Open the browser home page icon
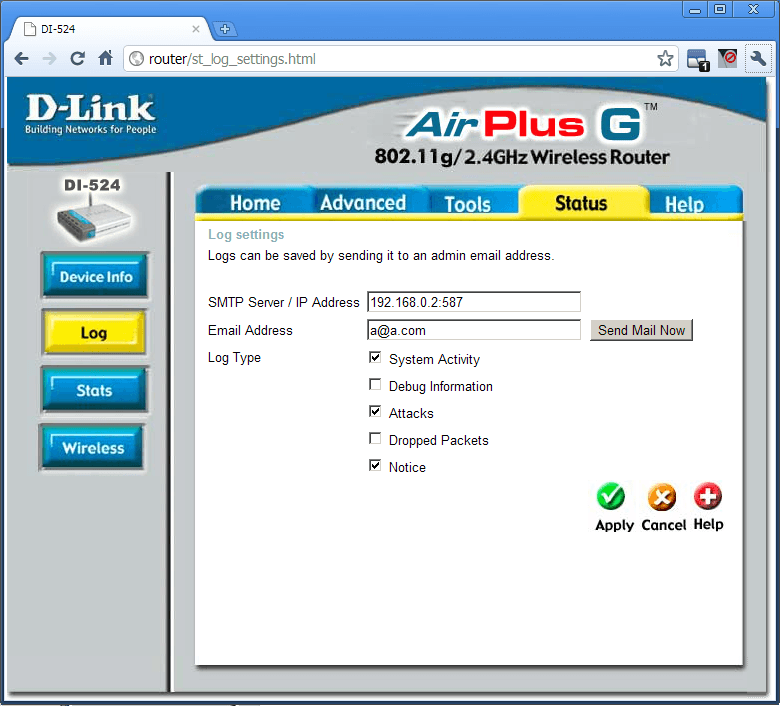This screenshot has height=706, width=780. click(105, 58)
